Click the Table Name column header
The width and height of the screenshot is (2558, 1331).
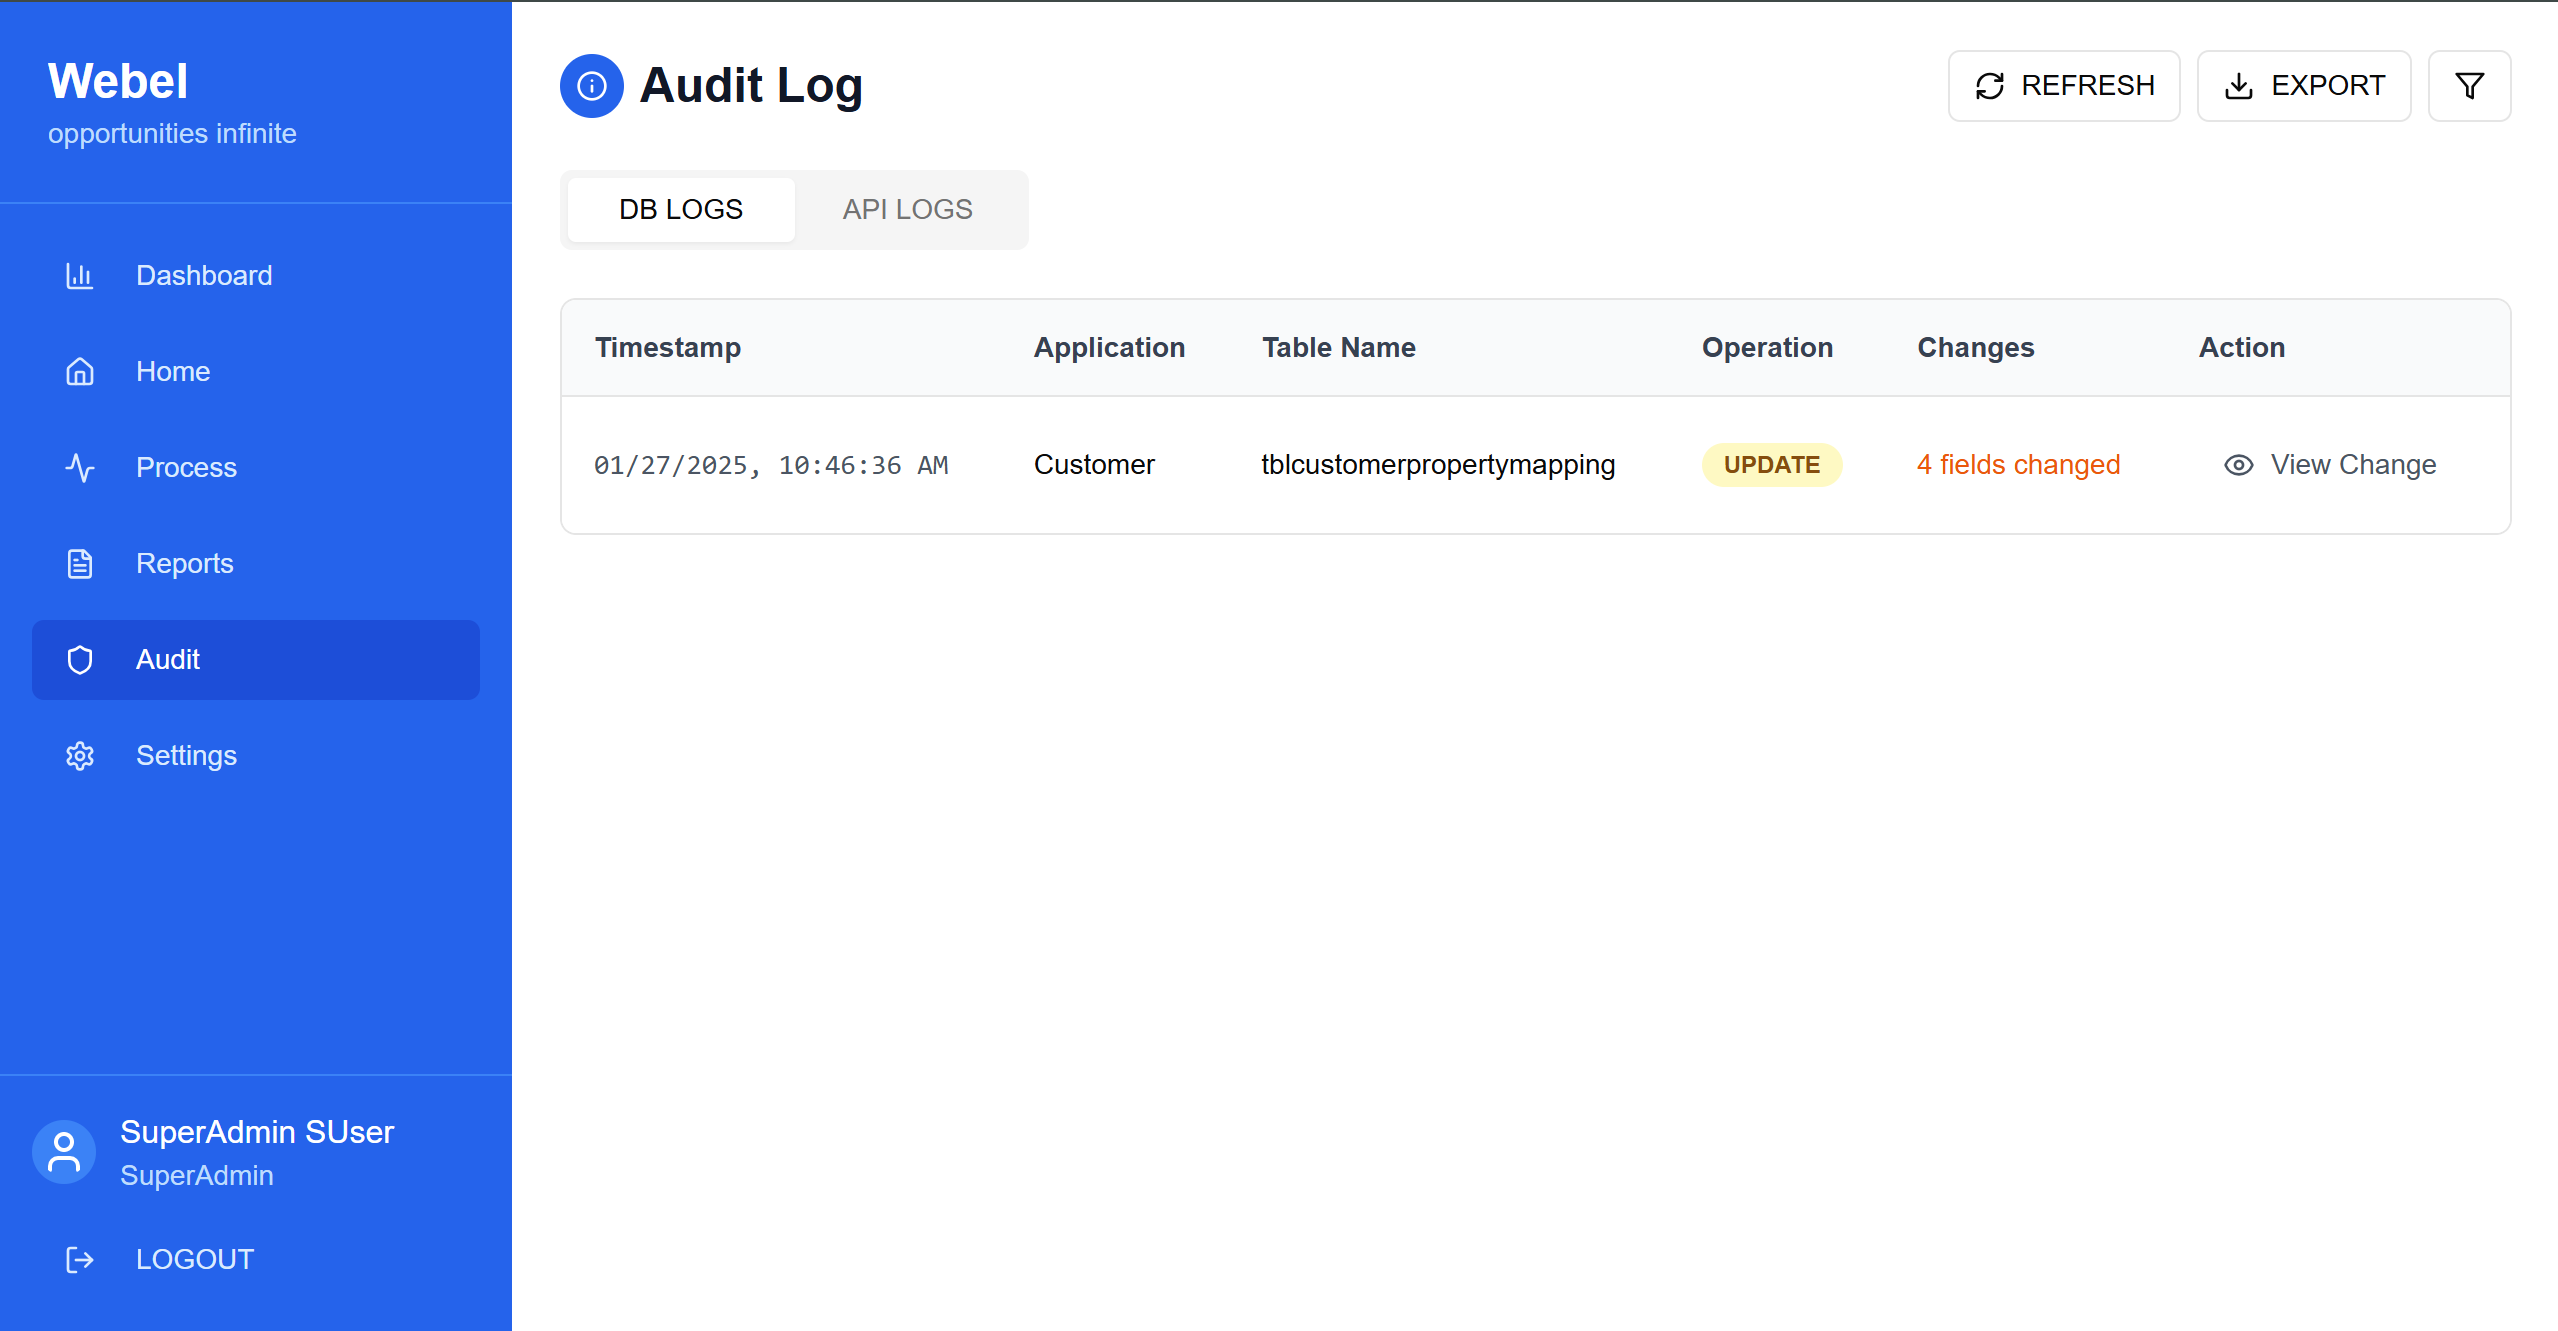click(x=1338, y=348)
